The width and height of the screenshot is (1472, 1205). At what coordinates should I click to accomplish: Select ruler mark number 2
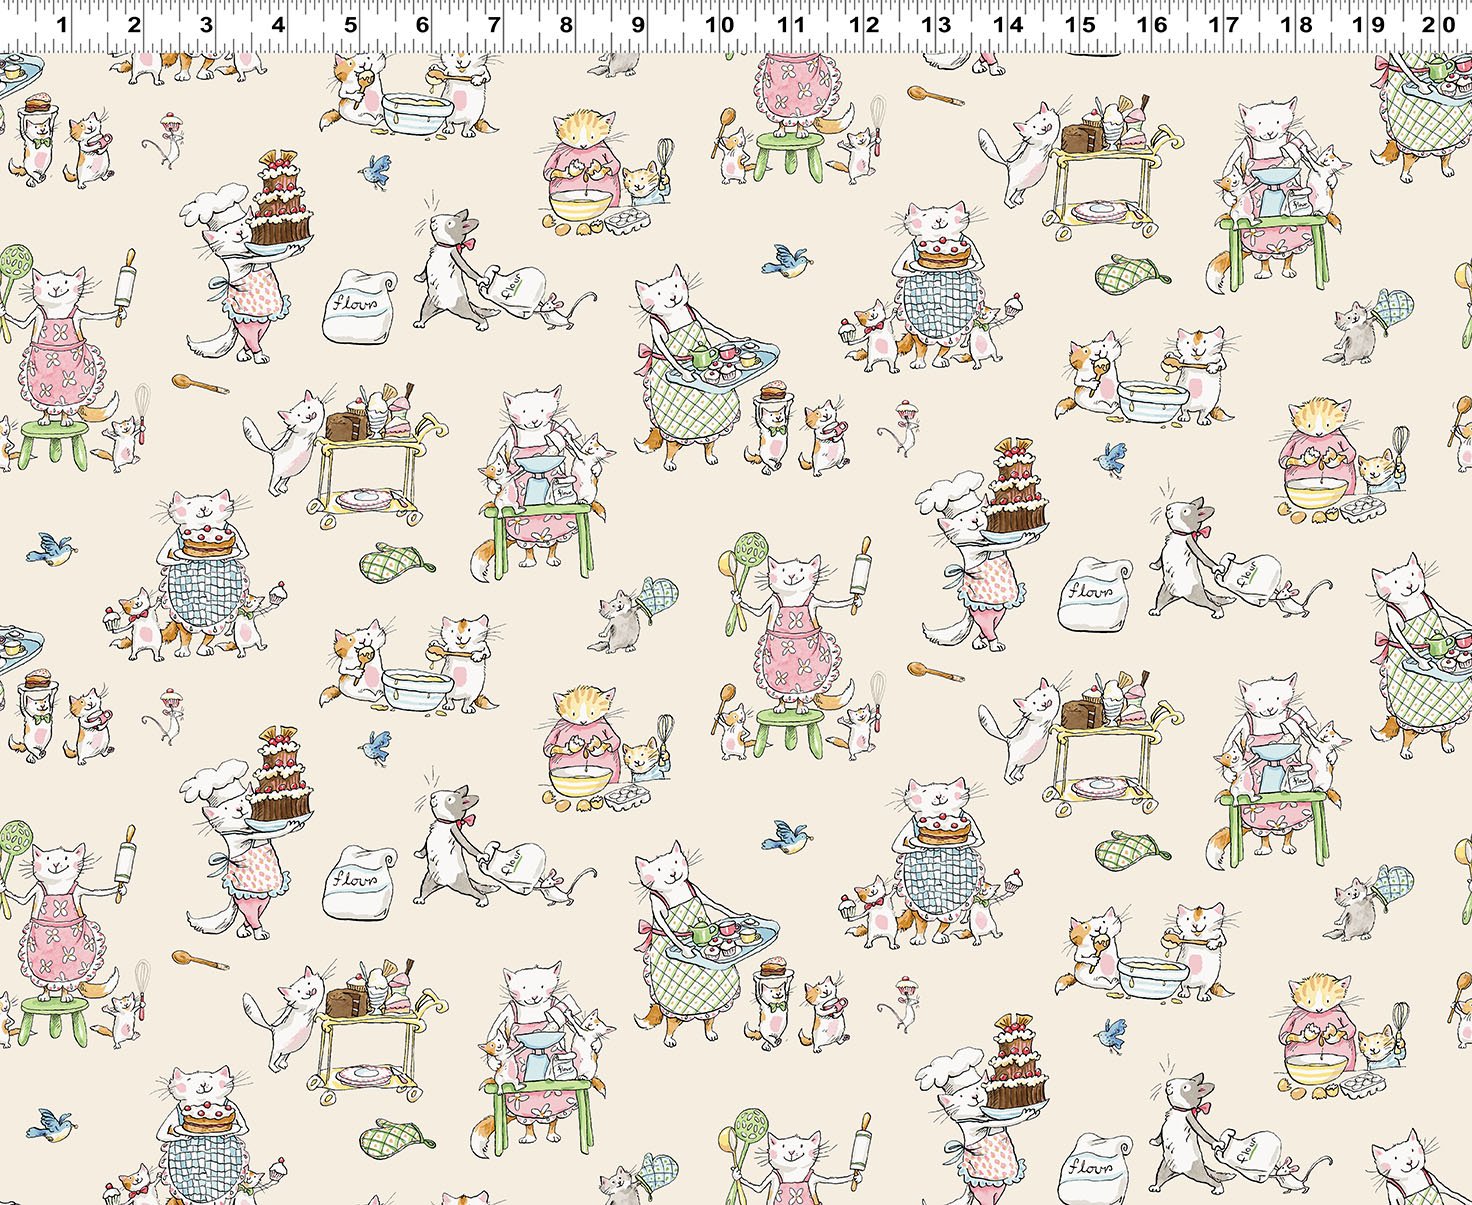[134, 25]
